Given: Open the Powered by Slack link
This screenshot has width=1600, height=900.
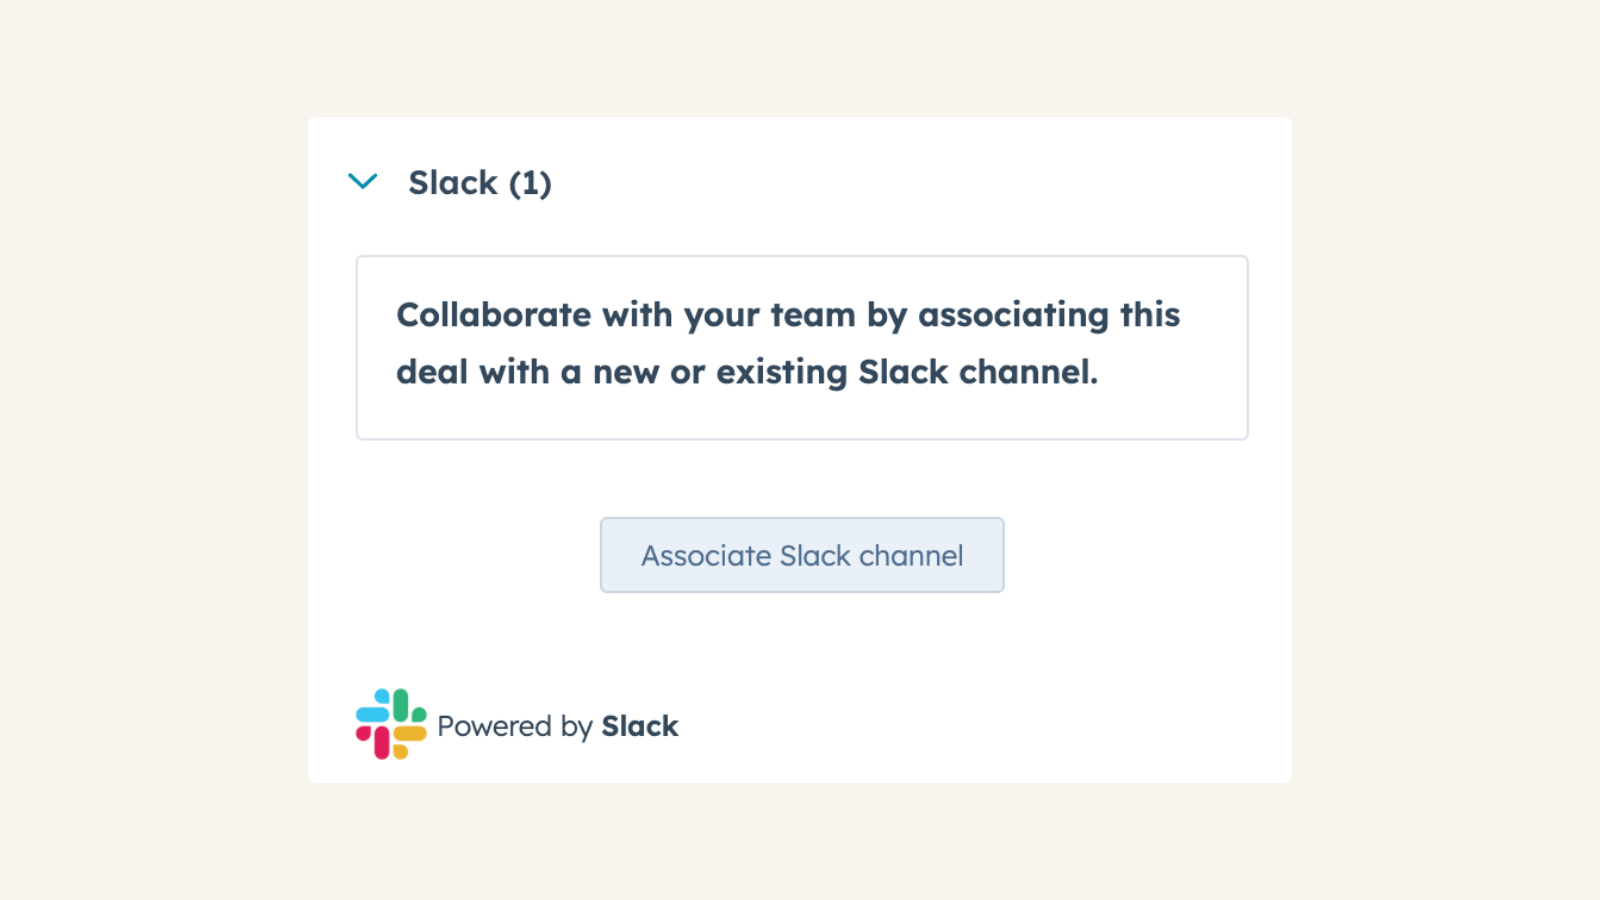Looking at the screenshot, I should pos(555,725).
